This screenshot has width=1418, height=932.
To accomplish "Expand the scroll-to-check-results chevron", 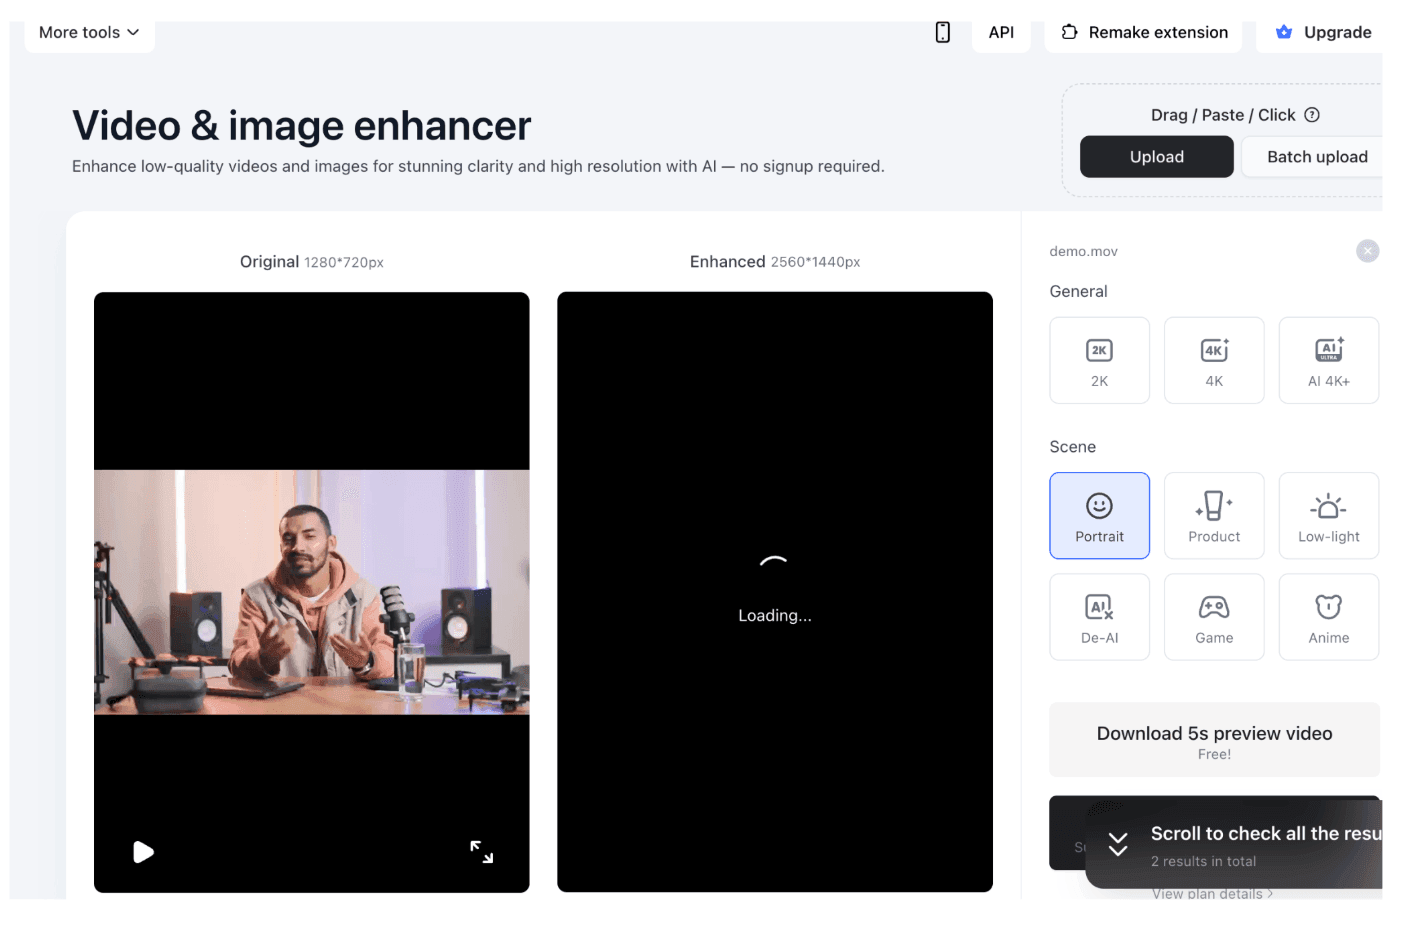I will tap(1117, 845).
